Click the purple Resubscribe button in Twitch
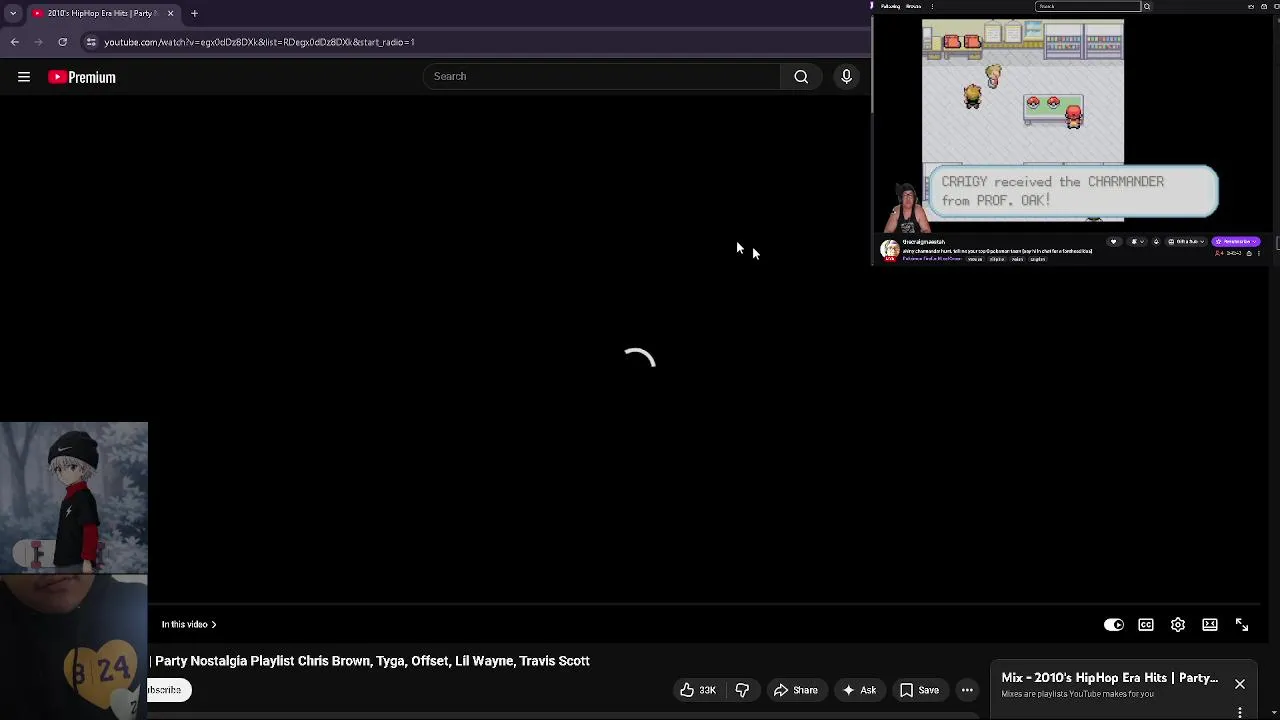 tap(1236, 242)
